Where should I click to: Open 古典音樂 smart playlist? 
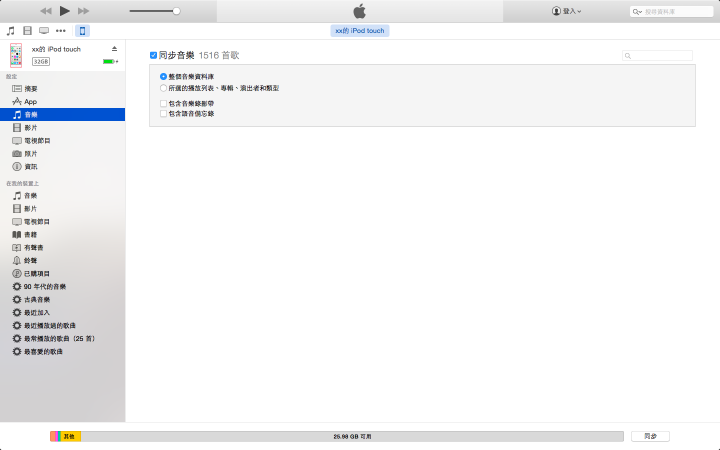coord(62,299)
